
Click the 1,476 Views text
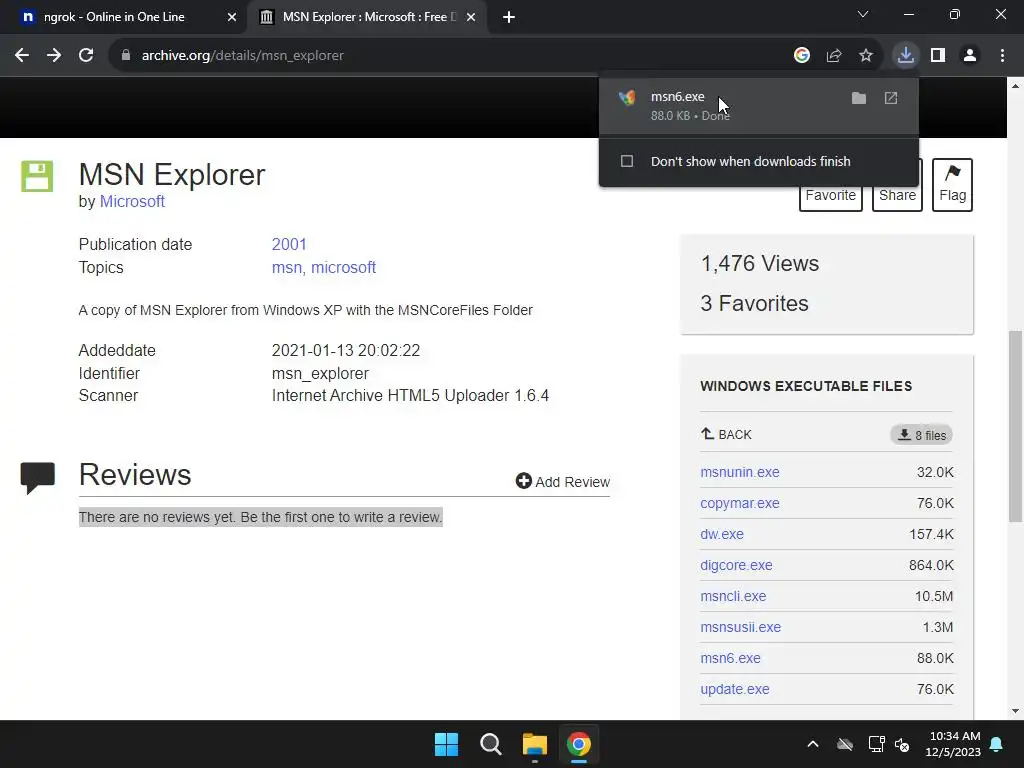[x=760, y=263]
